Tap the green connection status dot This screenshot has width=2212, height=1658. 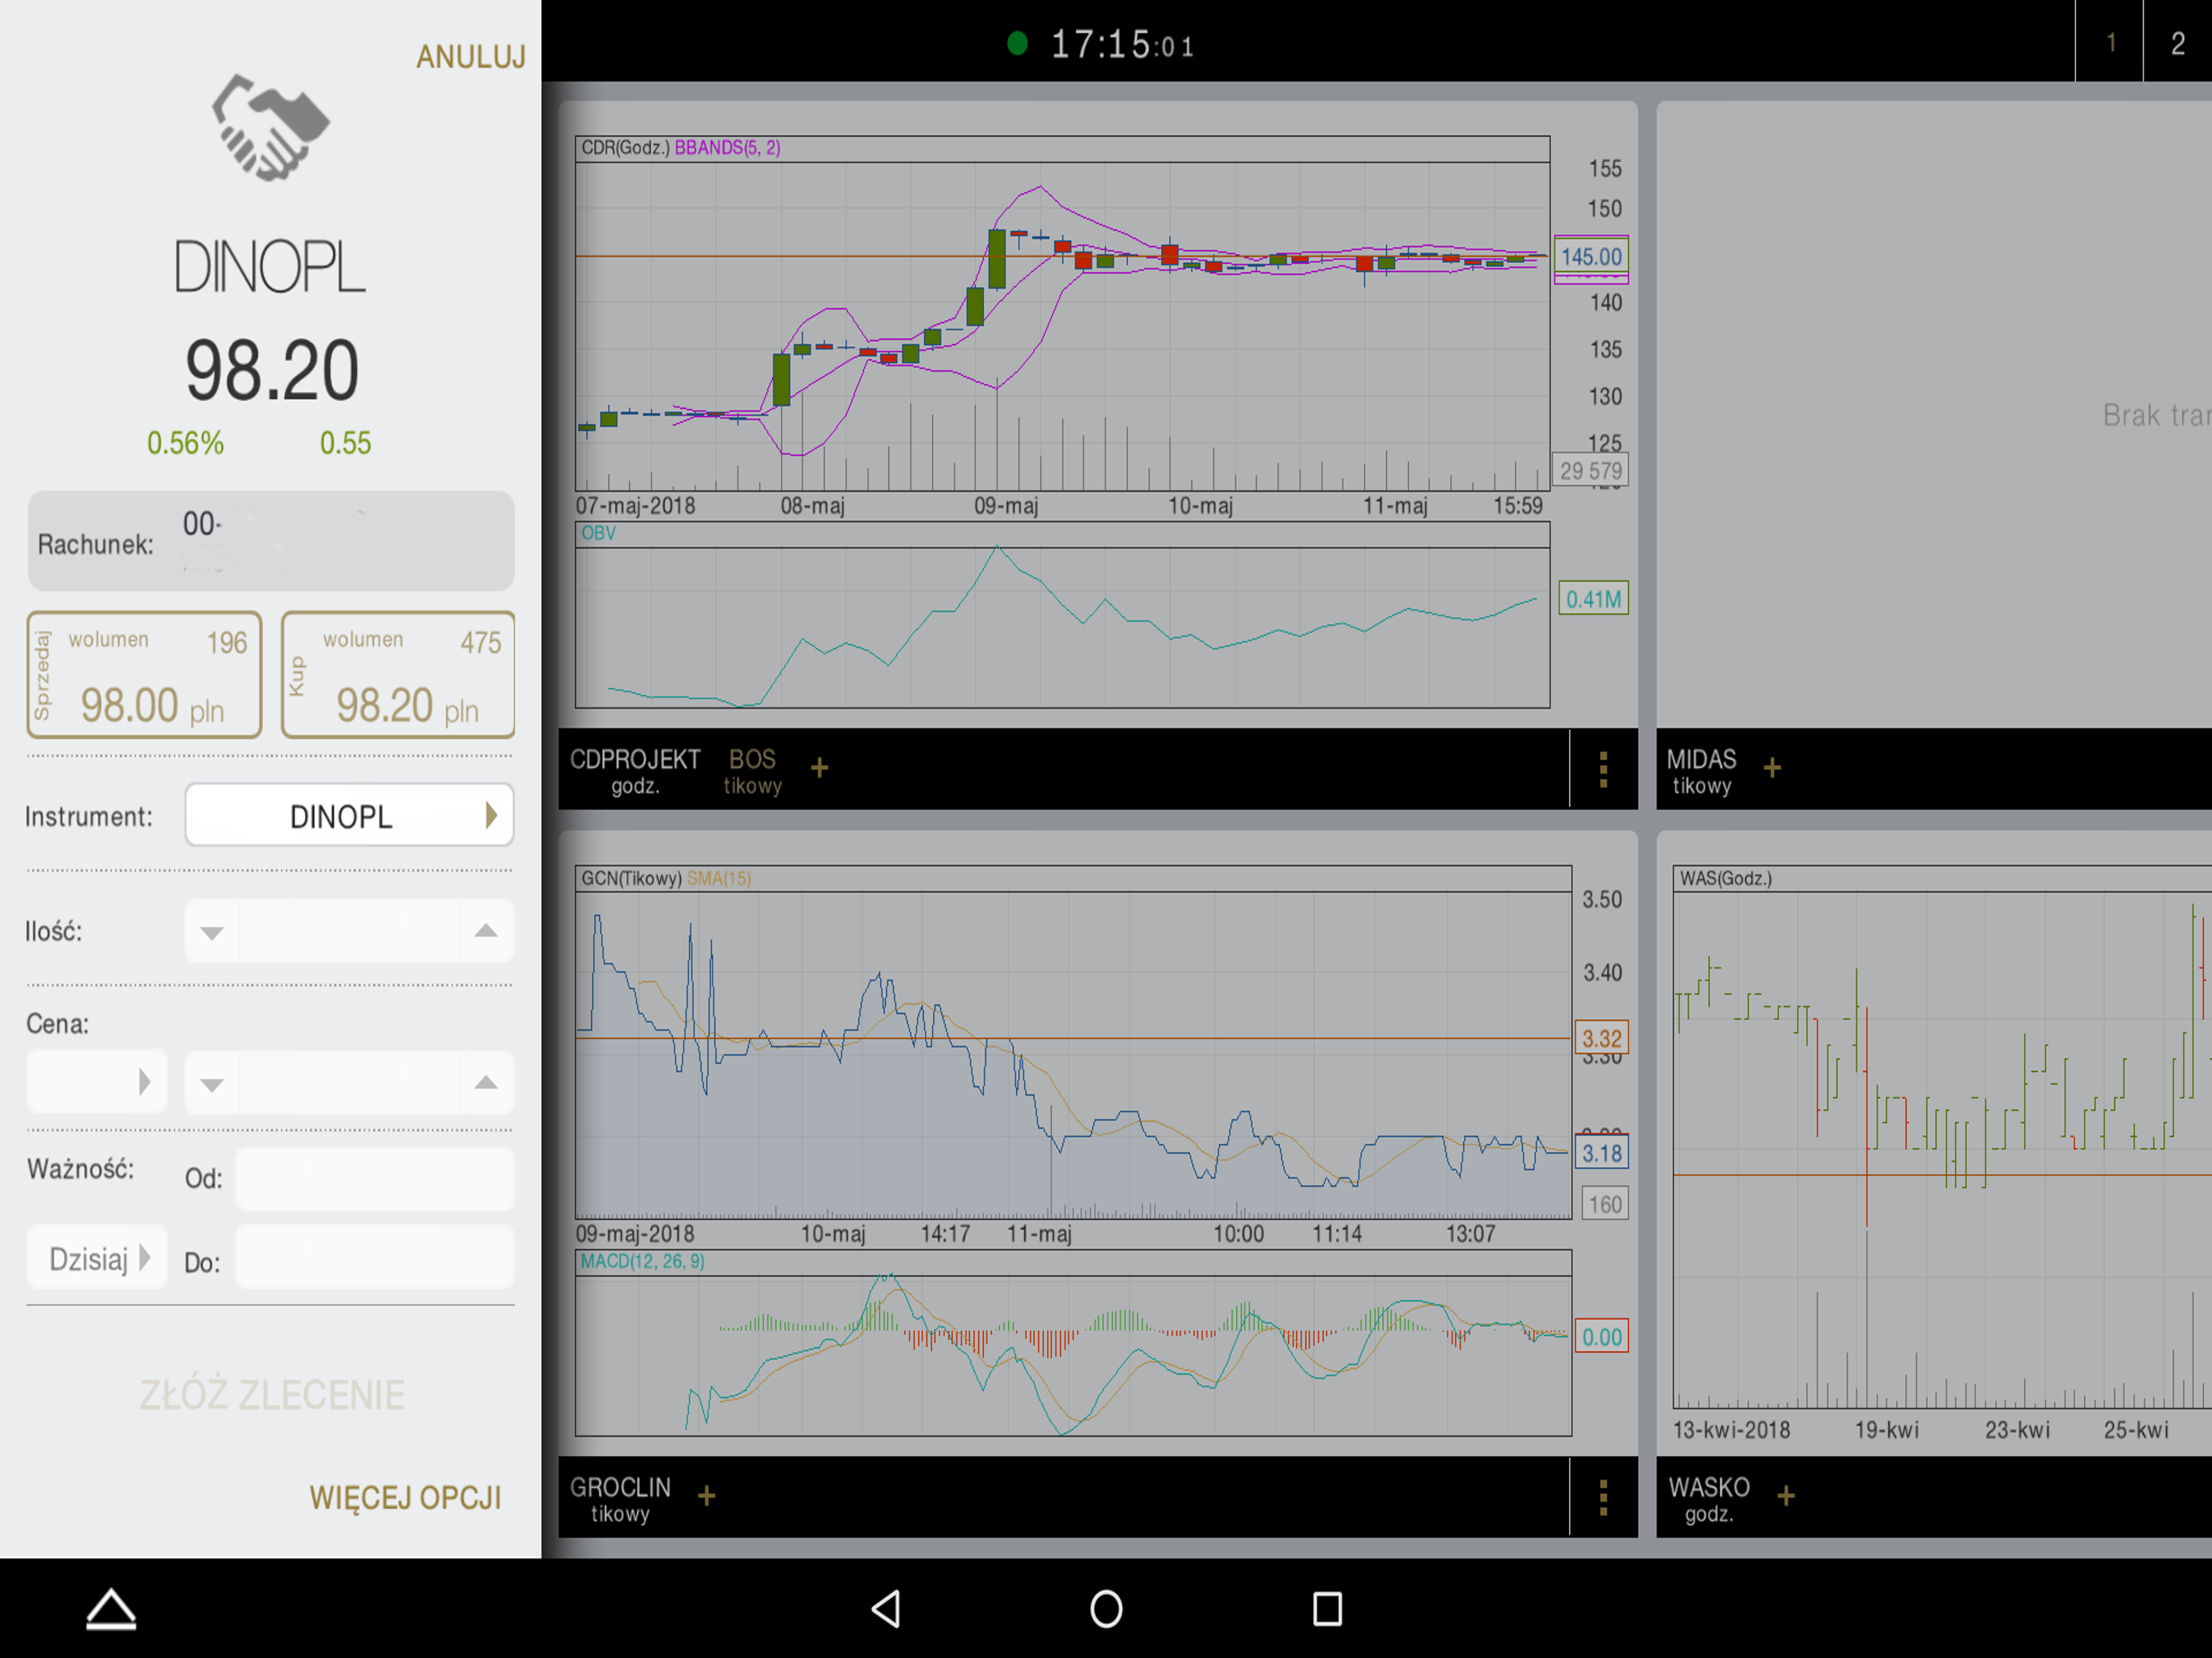(x=1017, y=43)
